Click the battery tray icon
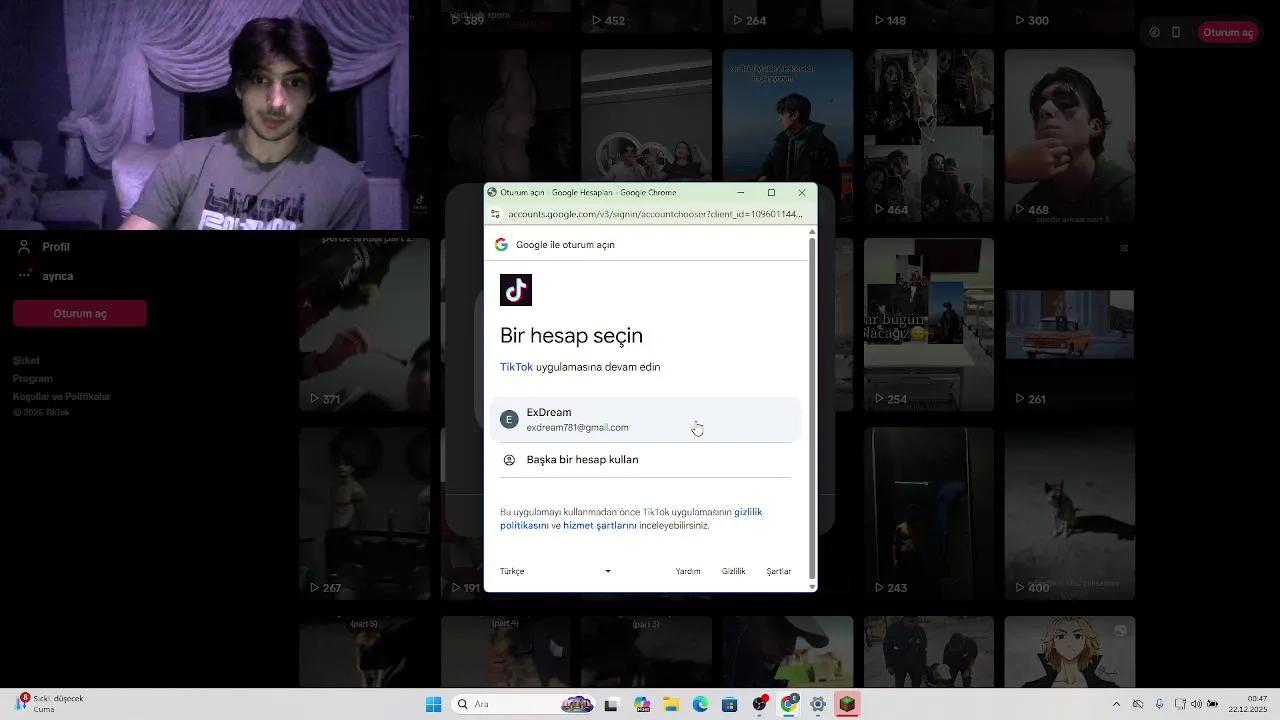The height and width of the screenshot is (720, 1280). (x=1213, y=704)
